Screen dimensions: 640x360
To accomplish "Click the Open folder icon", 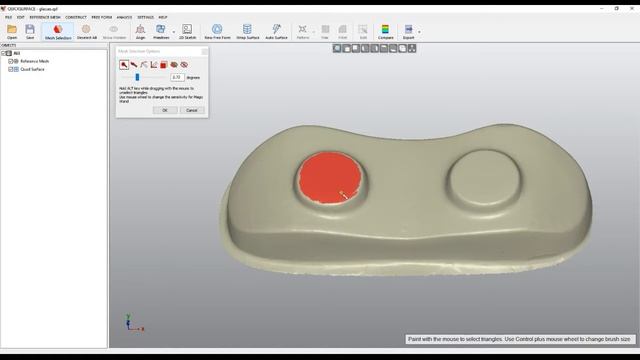I will pos(12,29).
